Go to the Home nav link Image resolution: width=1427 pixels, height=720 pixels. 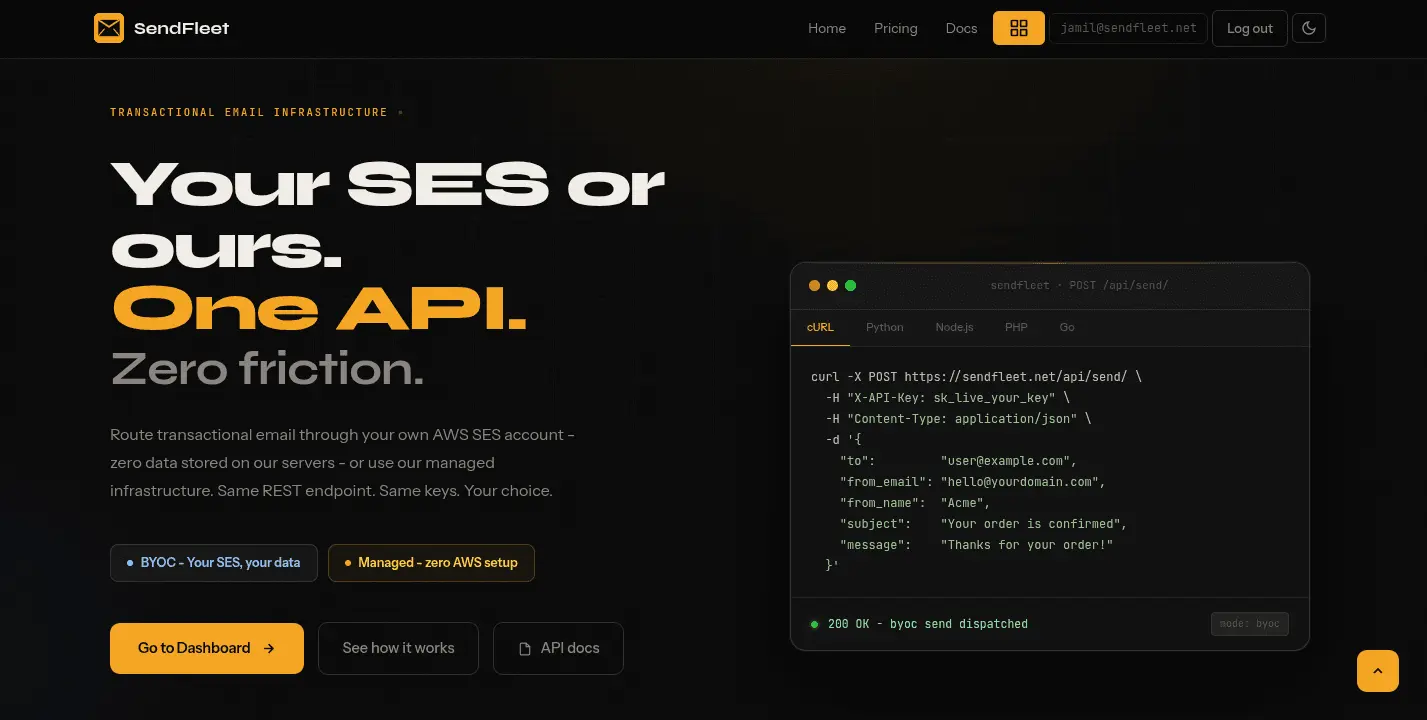[x=827, y=28]
